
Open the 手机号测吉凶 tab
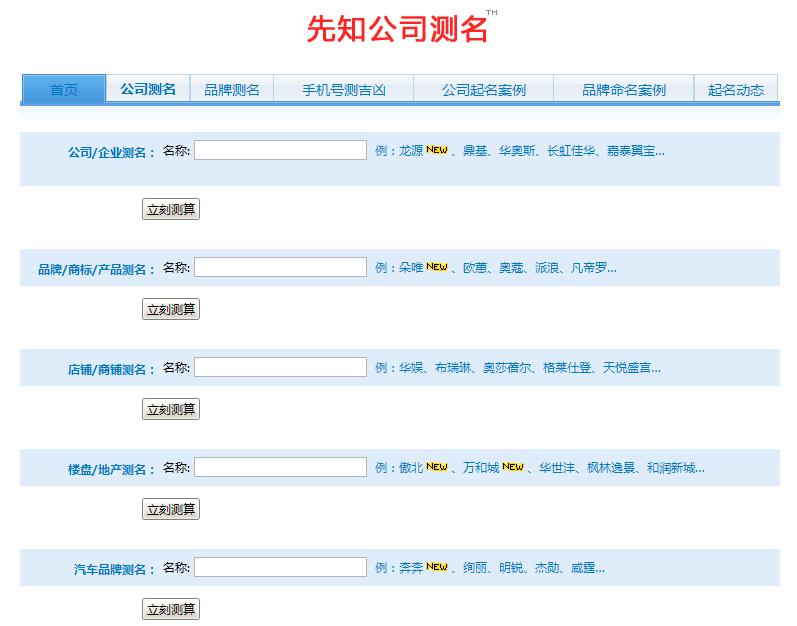coord(344,89)
